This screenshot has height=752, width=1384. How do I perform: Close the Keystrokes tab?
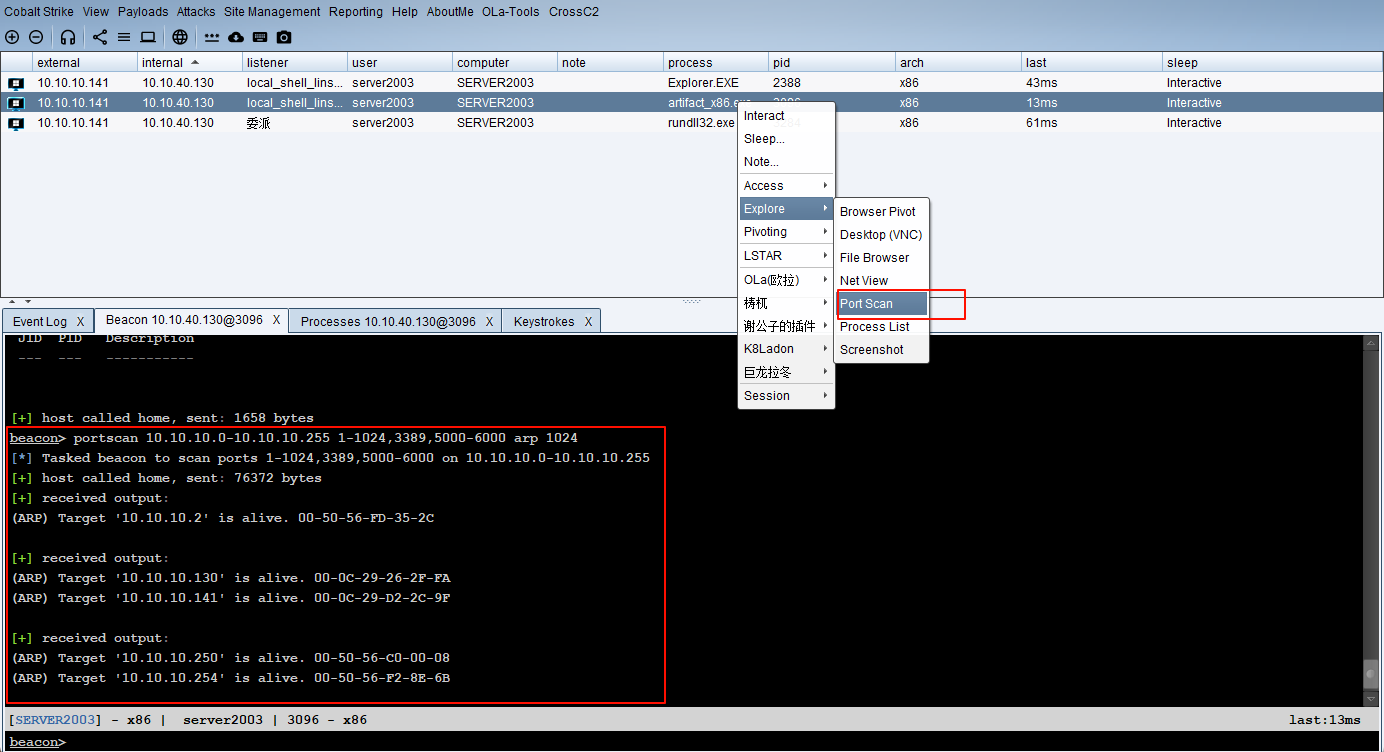pos(589,322)
